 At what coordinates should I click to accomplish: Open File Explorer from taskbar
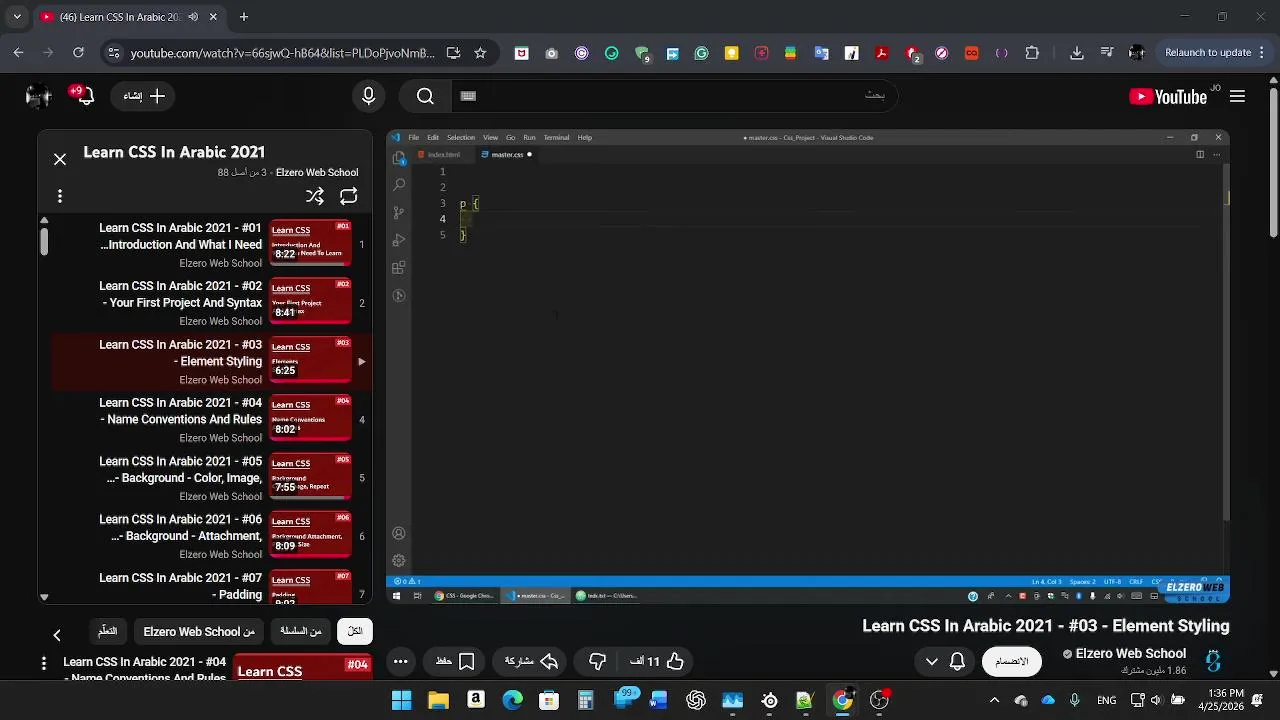[438, 700]
